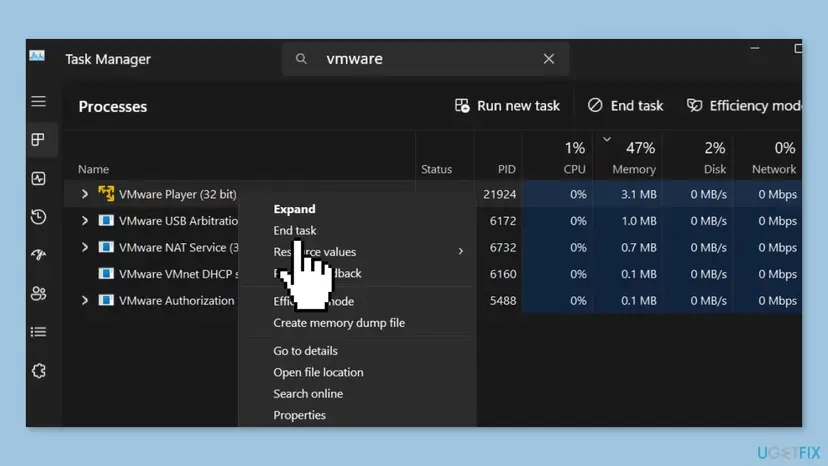Click the VMware NAT Service icon

click(x=106, y=247)
